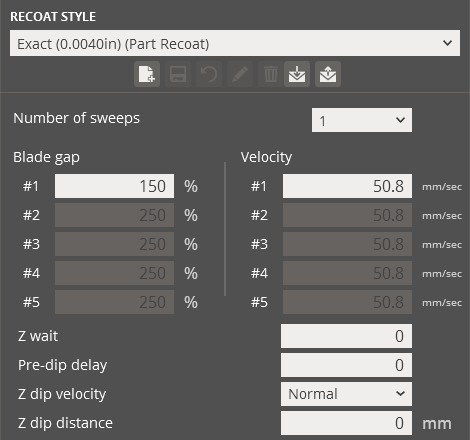Image resolution: width=470 pixels, height=440 pixels.
Task: Click the disabled Velocity #5 field
Action: point(347,302)
